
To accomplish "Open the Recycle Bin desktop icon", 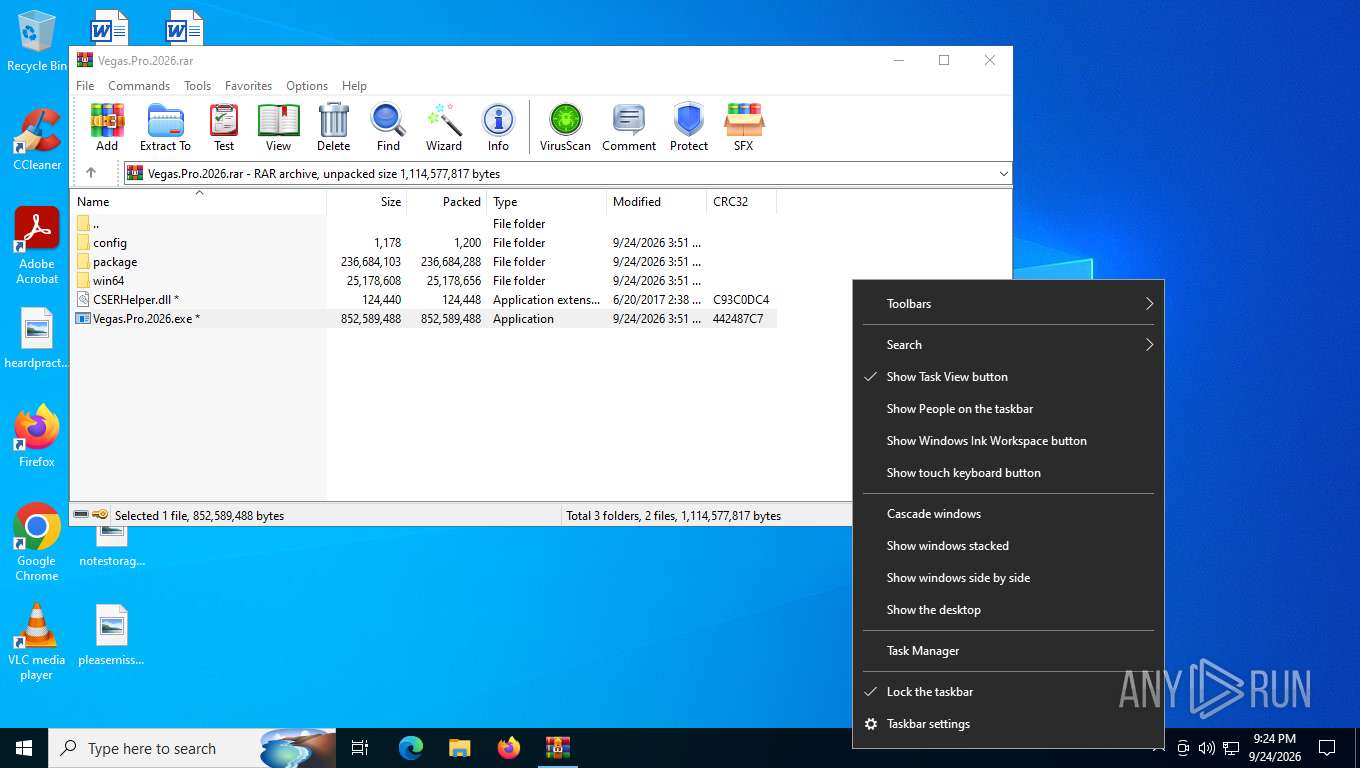I will point(37,40).
